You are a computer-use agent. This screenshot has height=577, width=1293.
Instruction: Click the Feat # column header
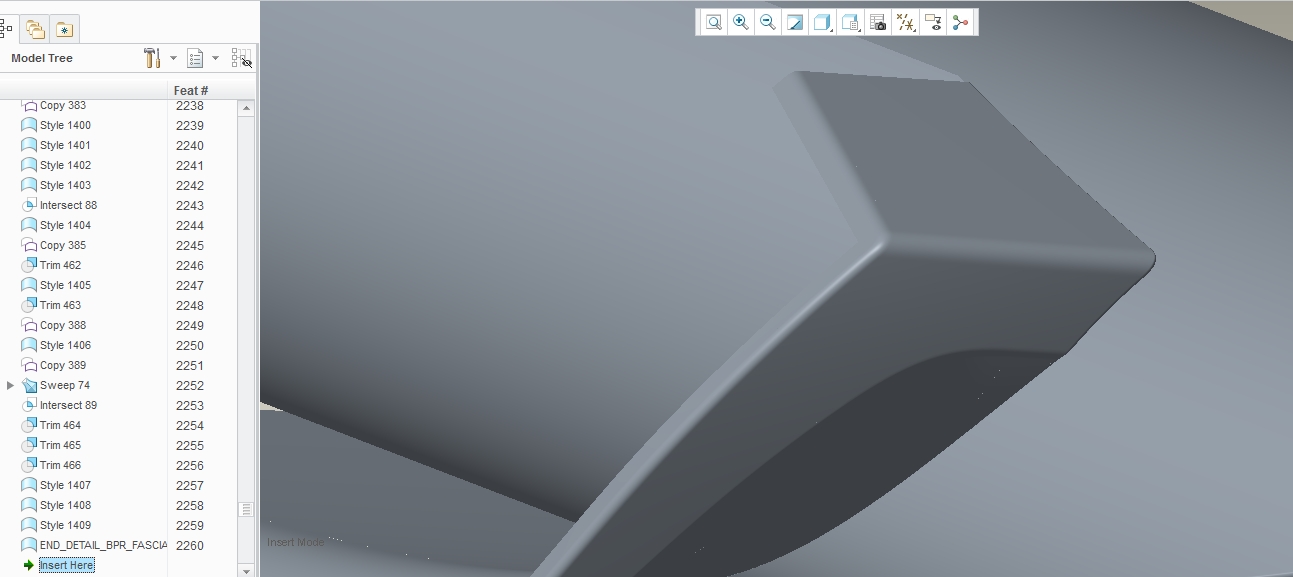pyautogui.click(x=191, y=90)
